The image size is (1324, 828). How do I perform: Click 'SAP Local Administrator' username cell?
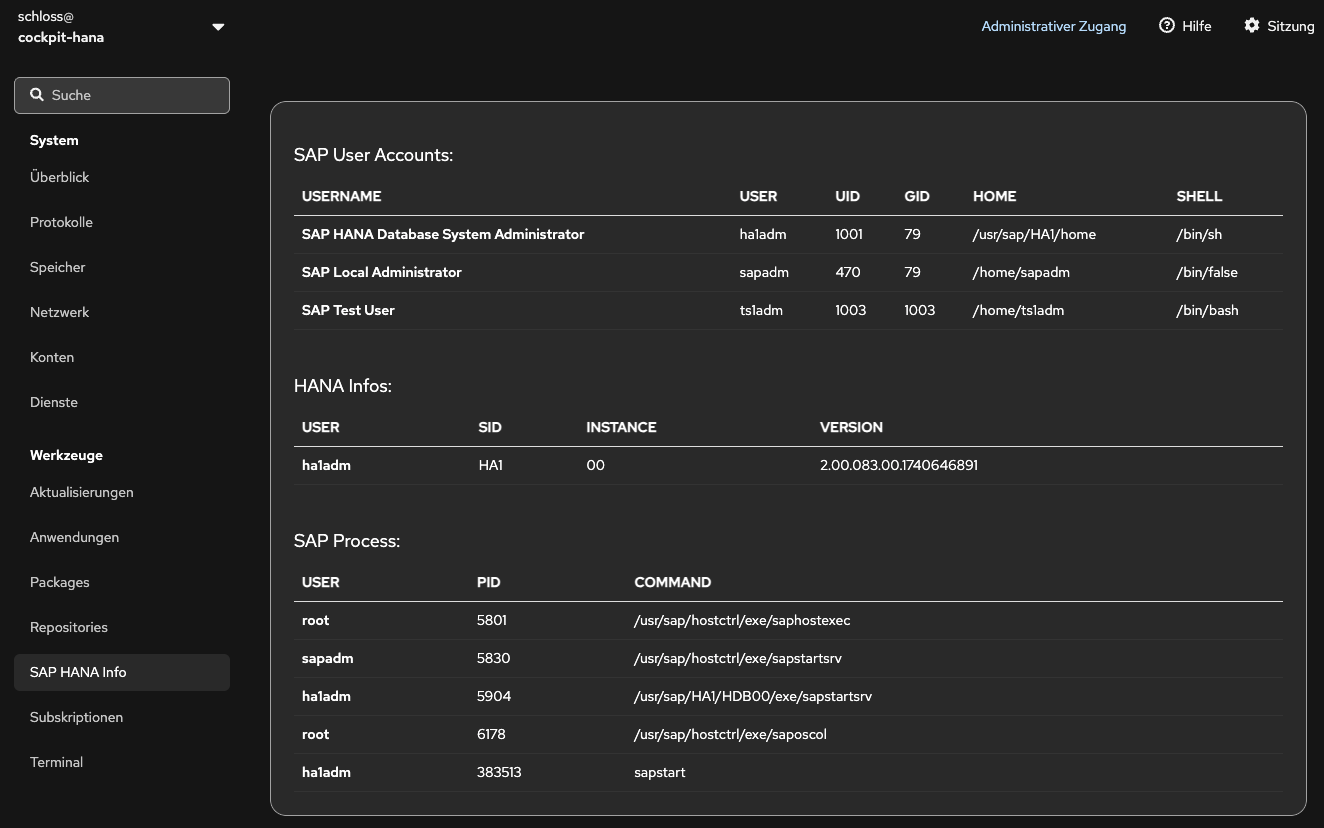[382, 272]
